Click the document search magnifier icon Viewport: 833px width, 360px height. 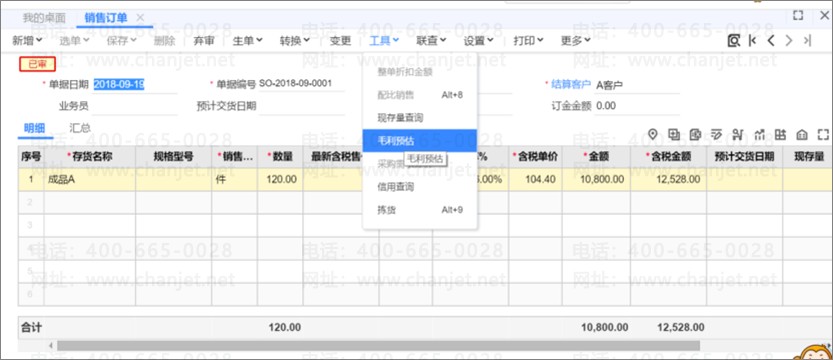click(734, 40)
